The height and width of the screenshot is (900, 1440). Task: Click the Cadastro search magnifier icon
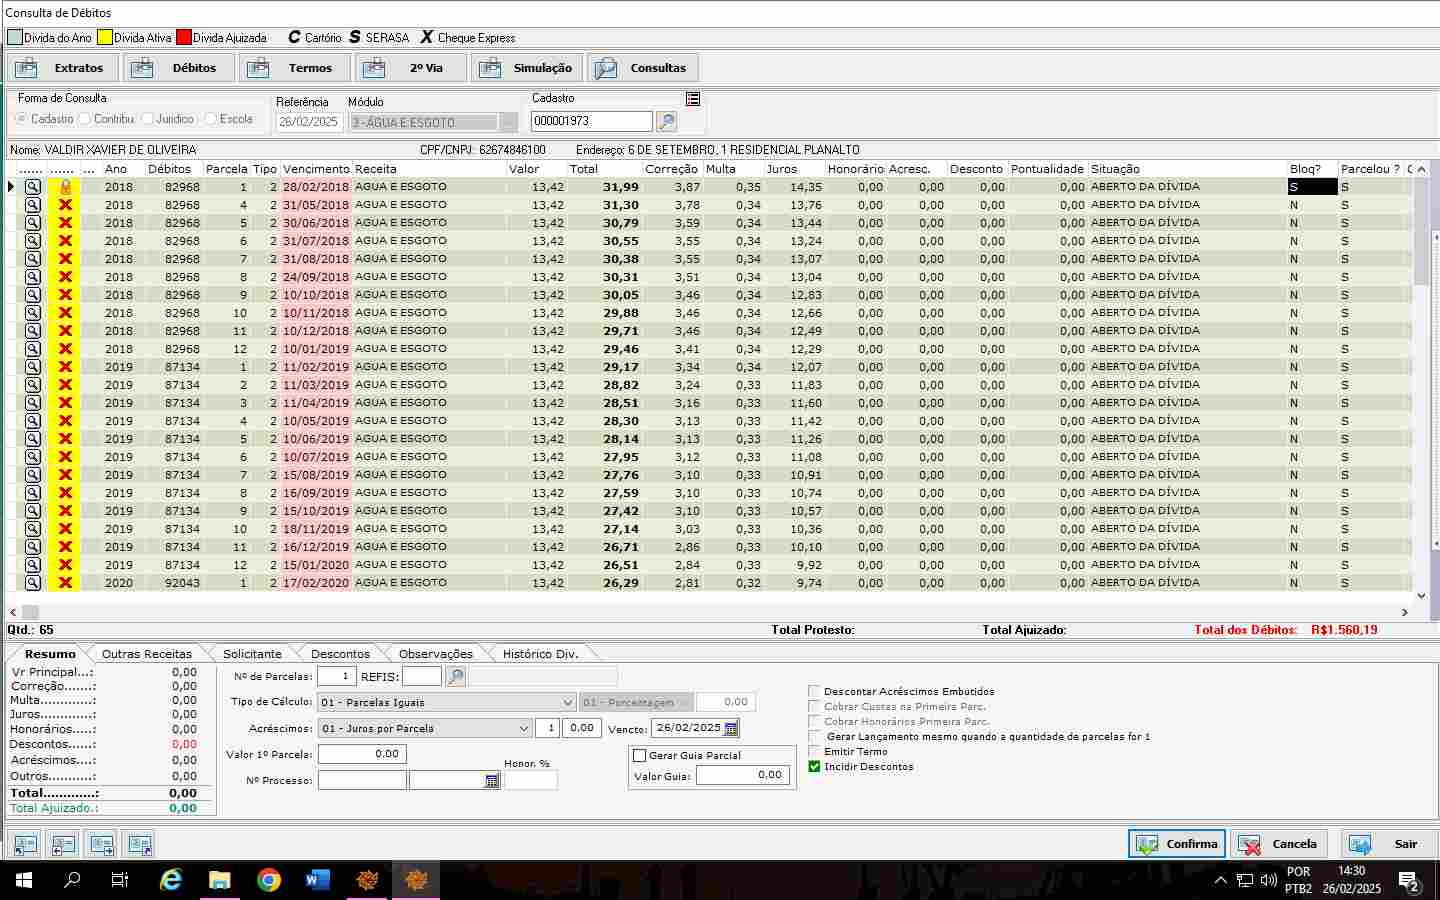click(666, 122)
